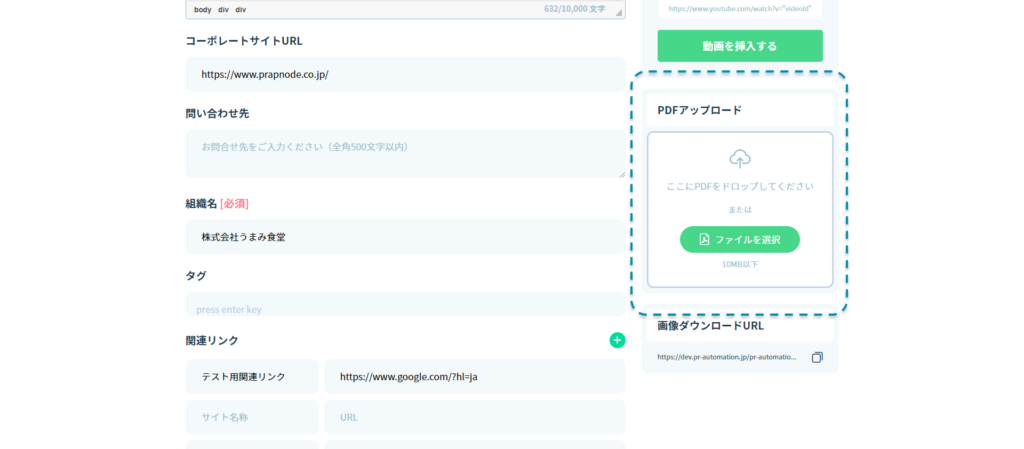Viewport: 1024px width, 449px height.
Task: Click the テスト用関連リンク site name field
Action: click(x=252, y=377)
